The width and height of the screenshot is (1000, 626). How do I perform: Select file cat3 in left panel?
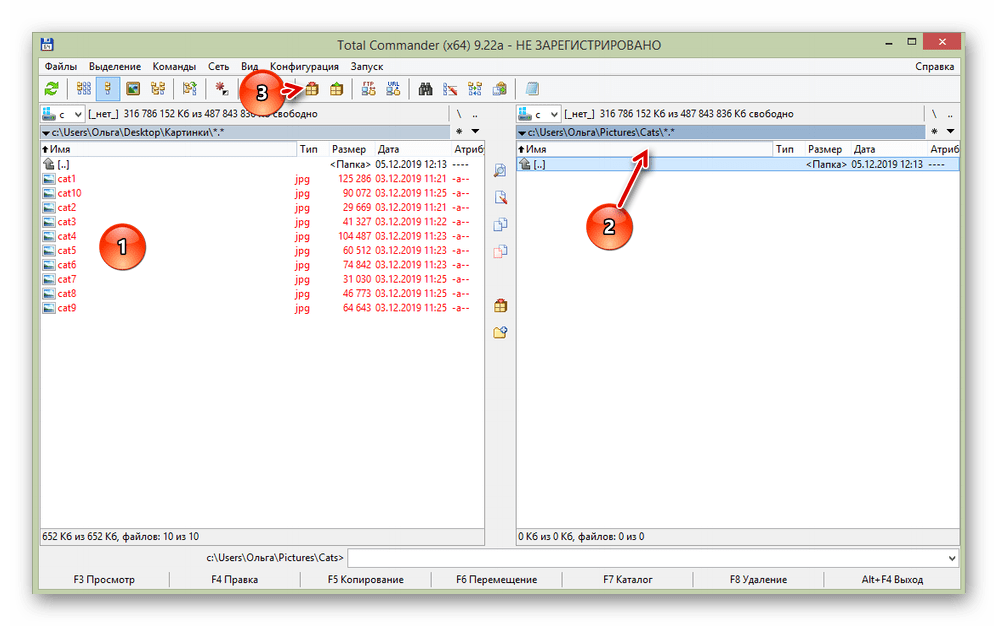pyautogui.click(x=66, y=222)
